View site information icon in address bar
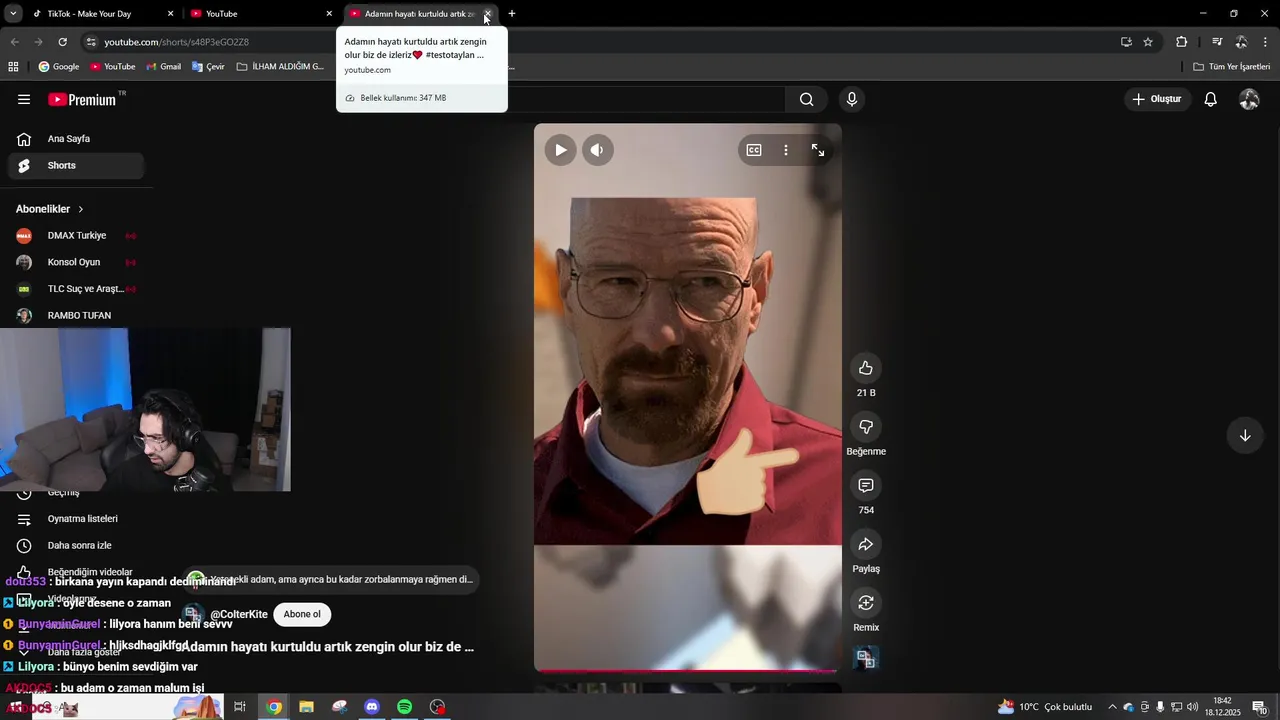Viewport: 1280px width, 720px height. [91, 42]
